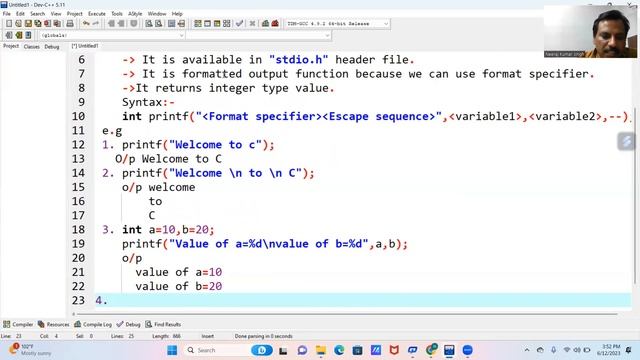This screenshot has width=640, height=360.
Task: Switch to the Debug side panel tab
Action: (x=52, y=47)
